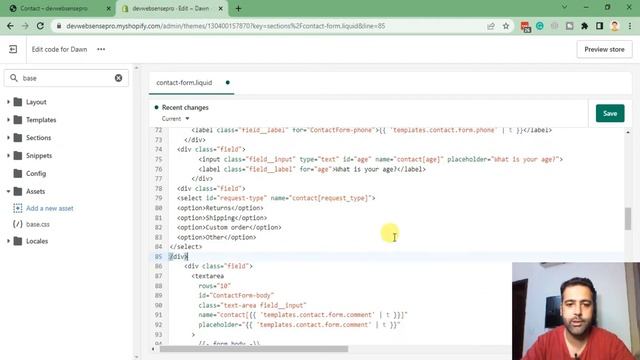Click the search magnifier icon

tap(14, 78)
